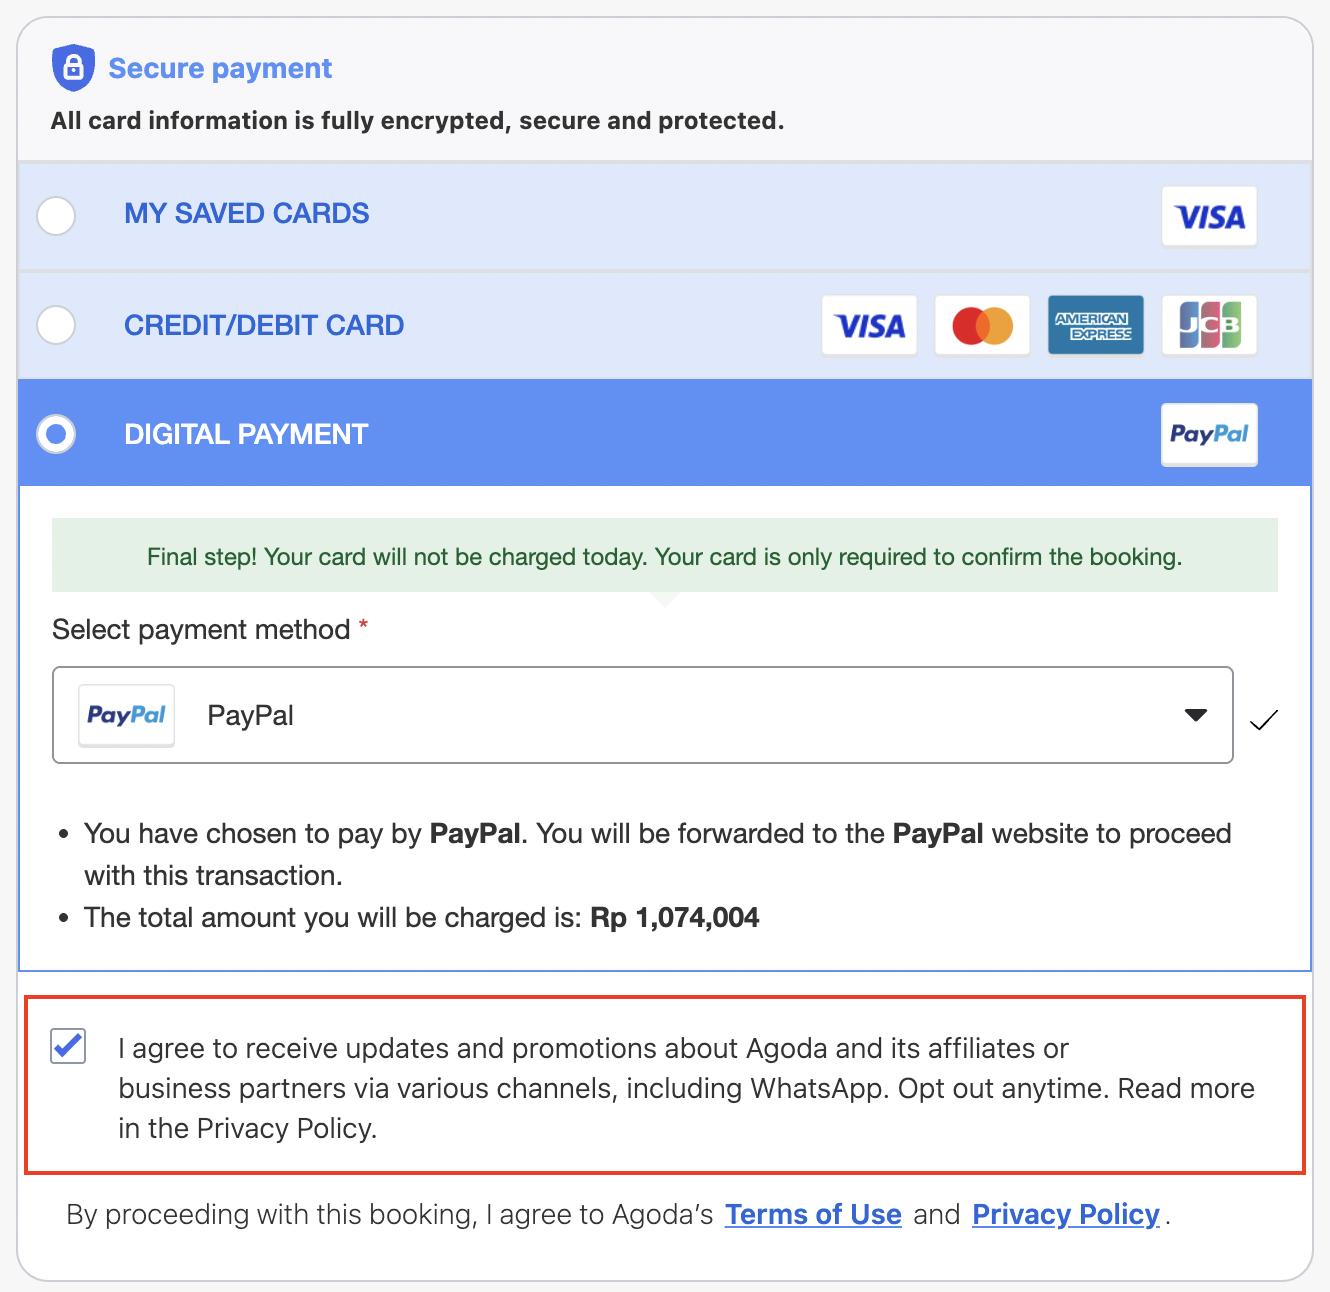Click the JCB card icon

click(x=1209, y=324)
